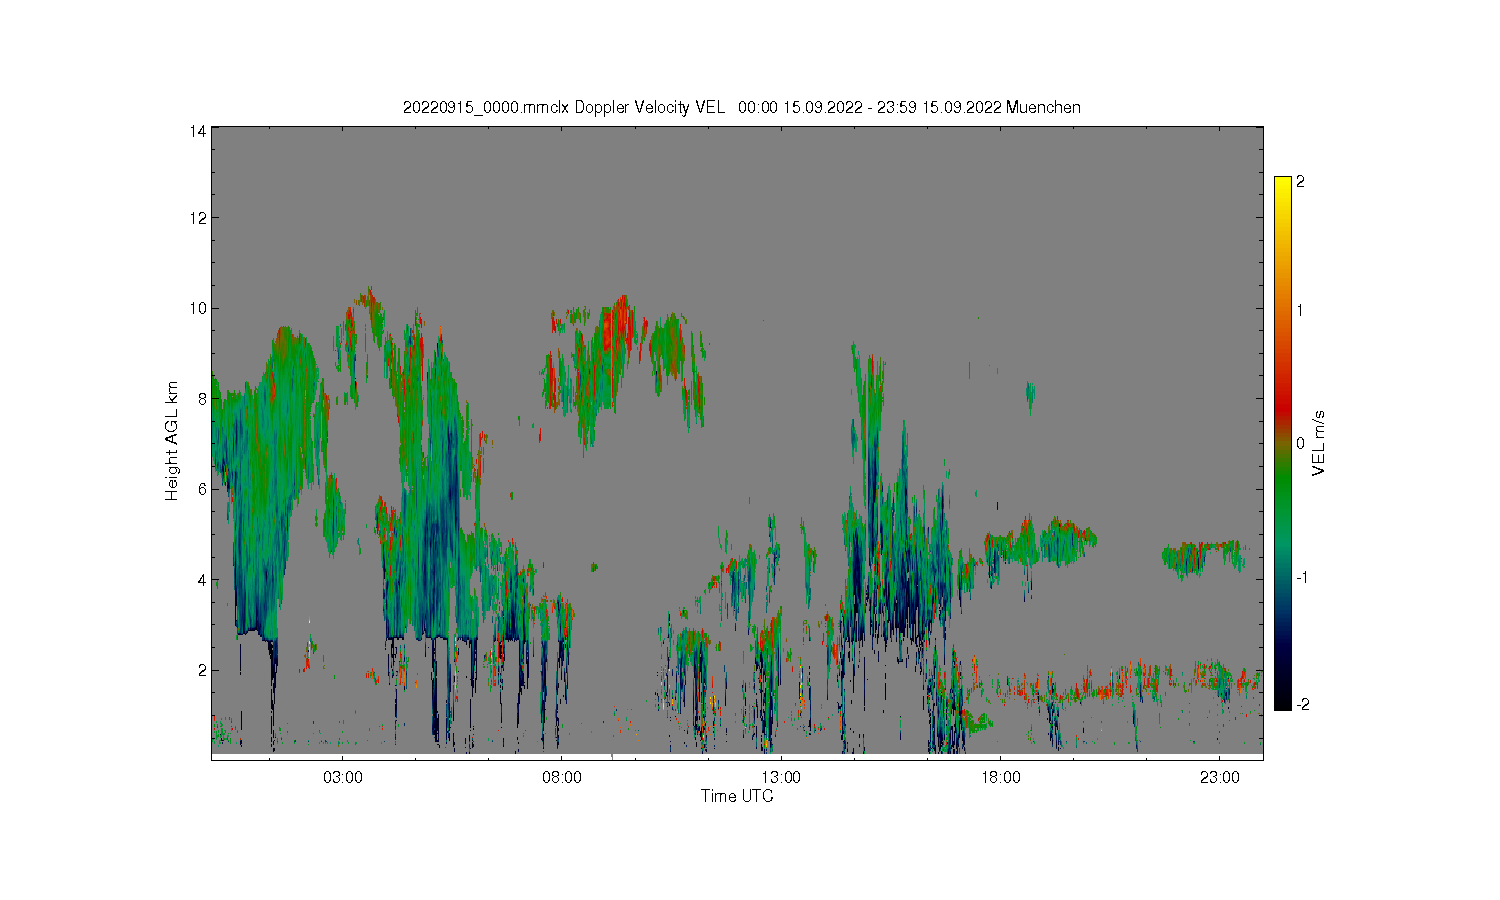Image resolution: width=1500 pixels, height=900 pixels.
Task: Click the 'VEL m/s' colorbar label
Action: pos(1319,443)
